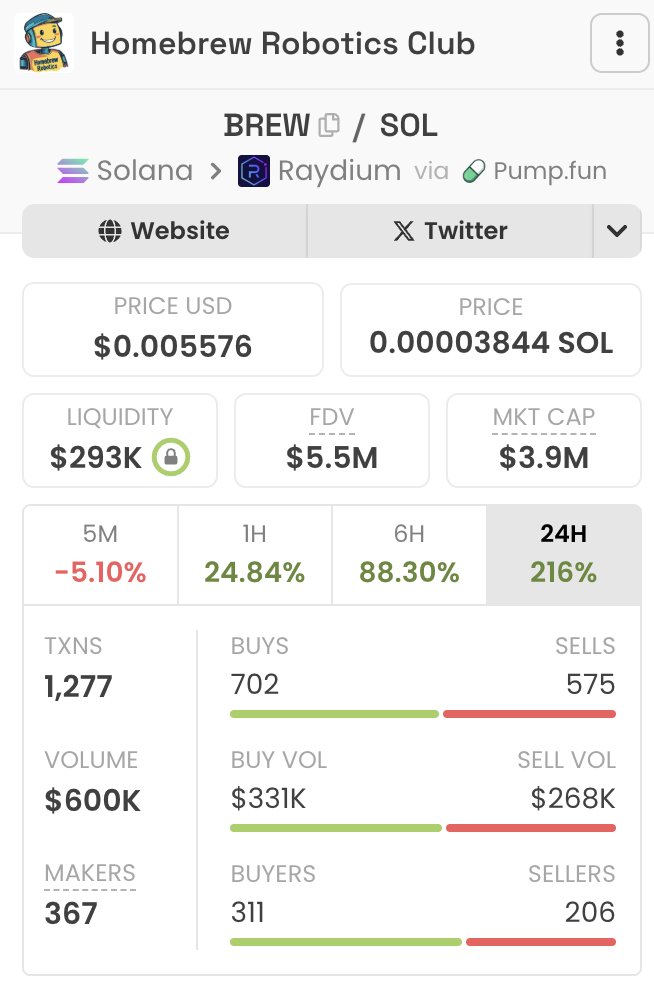
Task: Click the Solana chain icon
Action: click(72, 171)
